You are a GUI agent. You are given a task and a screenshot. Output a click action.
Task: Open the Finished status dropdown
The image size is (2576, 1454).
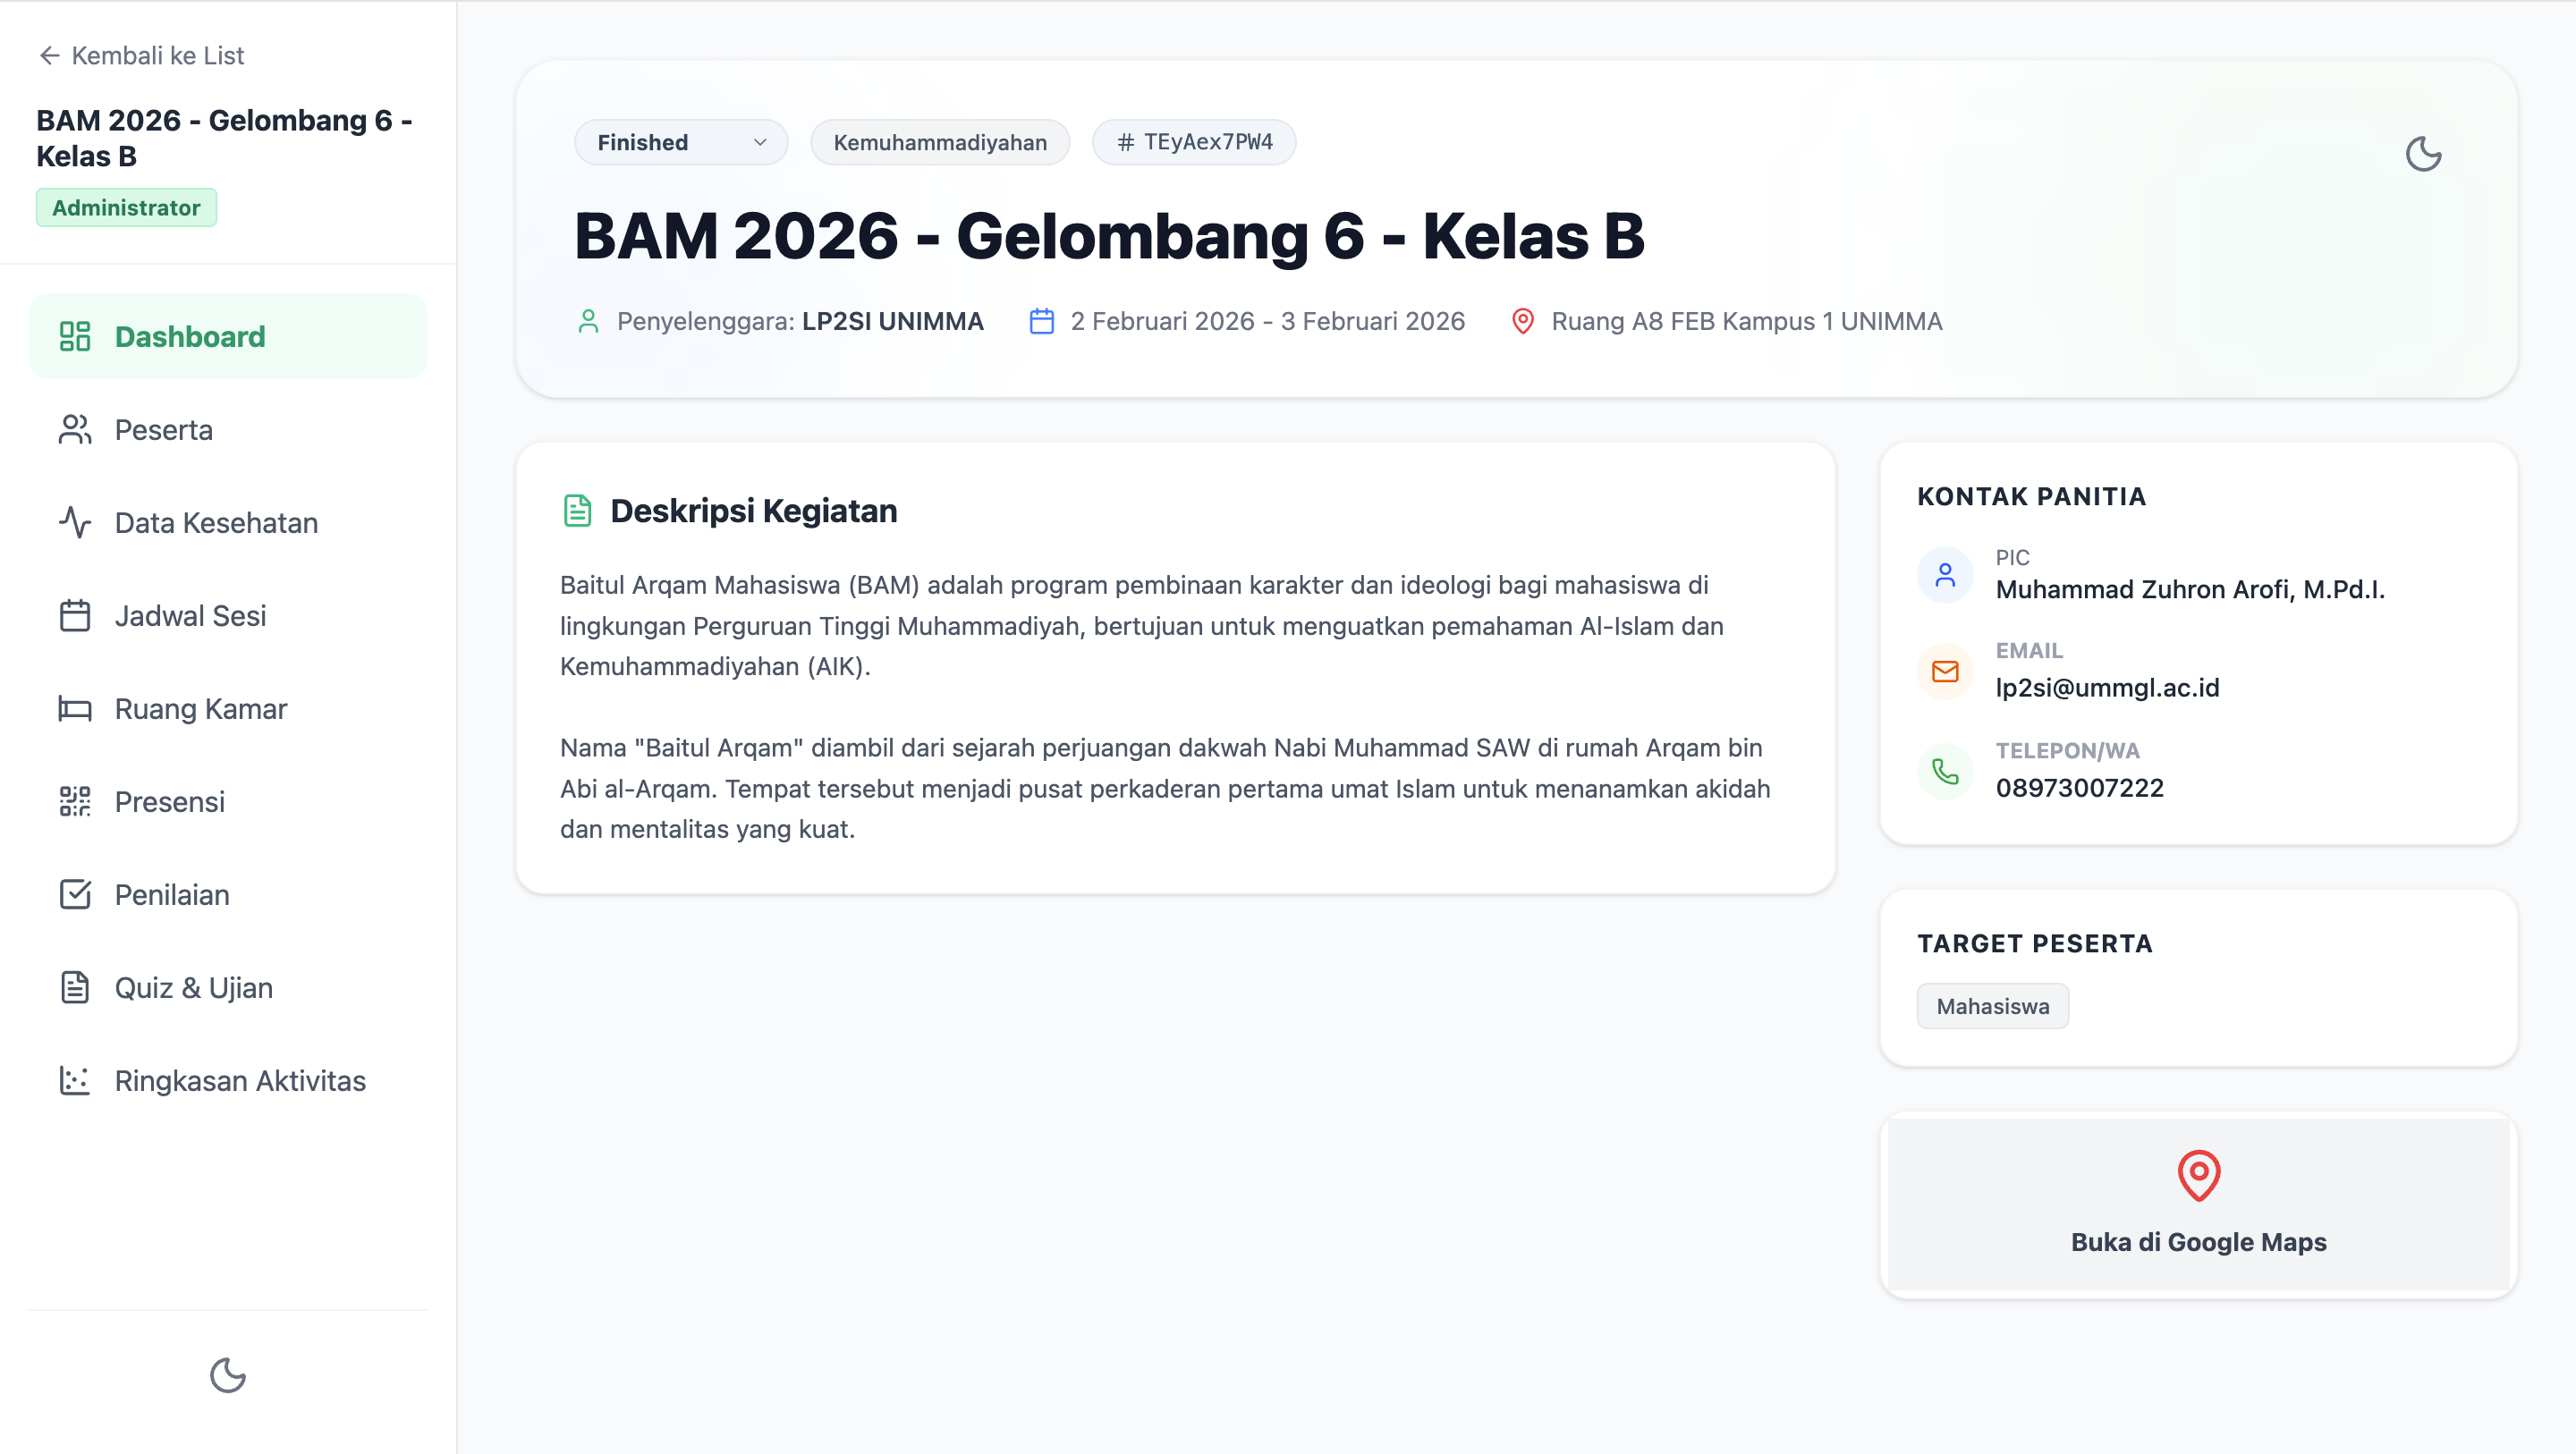(681, 142)
